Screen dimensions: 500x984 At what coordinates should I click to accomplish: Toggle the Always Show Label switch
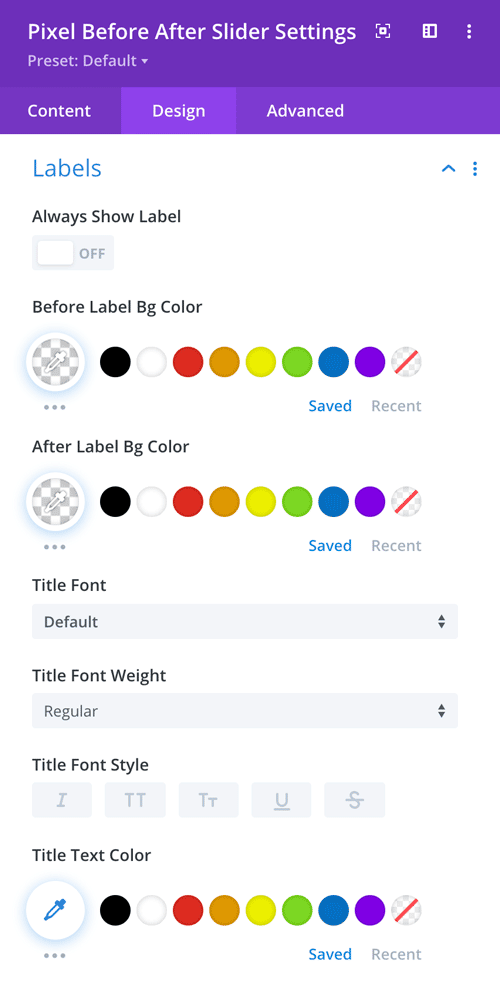click(x=73, y=253)
